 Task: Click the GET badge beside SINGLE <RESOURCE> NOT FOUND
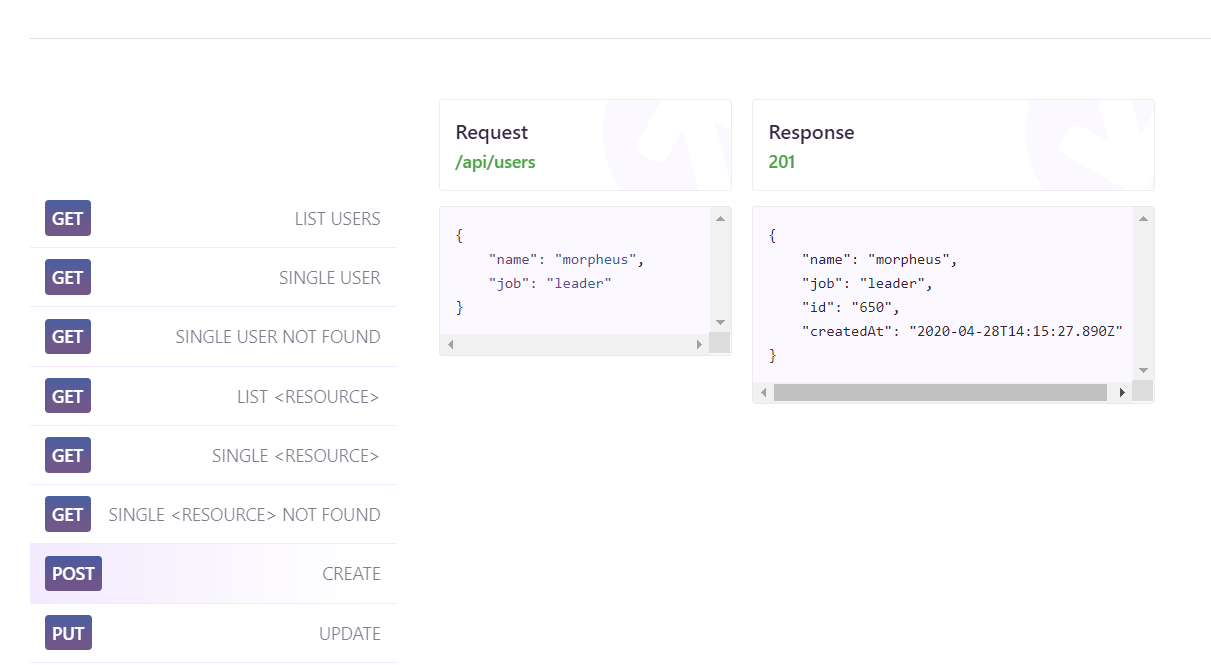tap(67, 514)
